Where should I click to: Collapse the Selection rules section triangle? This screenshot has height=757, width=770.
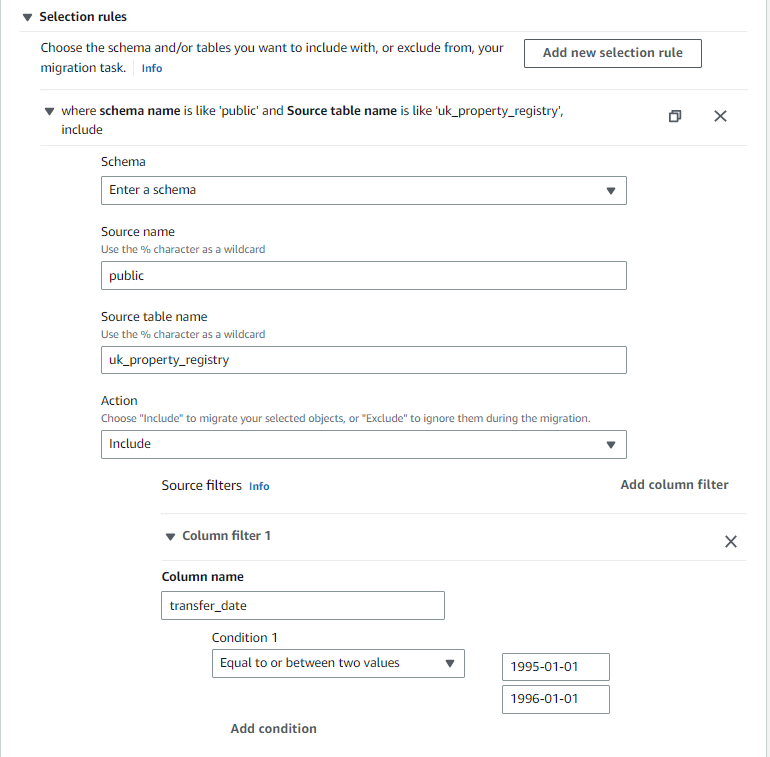(27, 18)
